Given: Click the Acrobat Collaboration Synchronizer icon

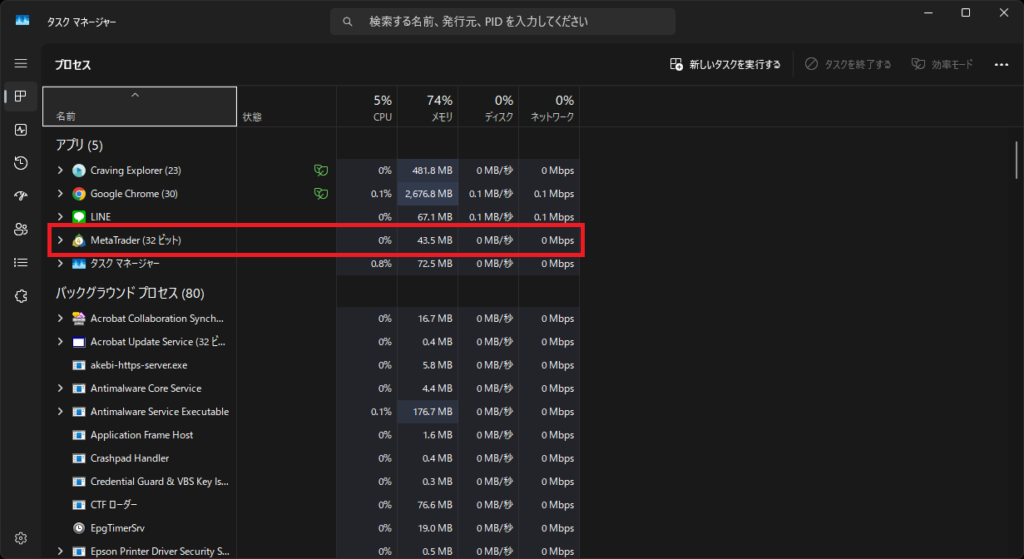Looking at the screenshot, I should [79, 319].
